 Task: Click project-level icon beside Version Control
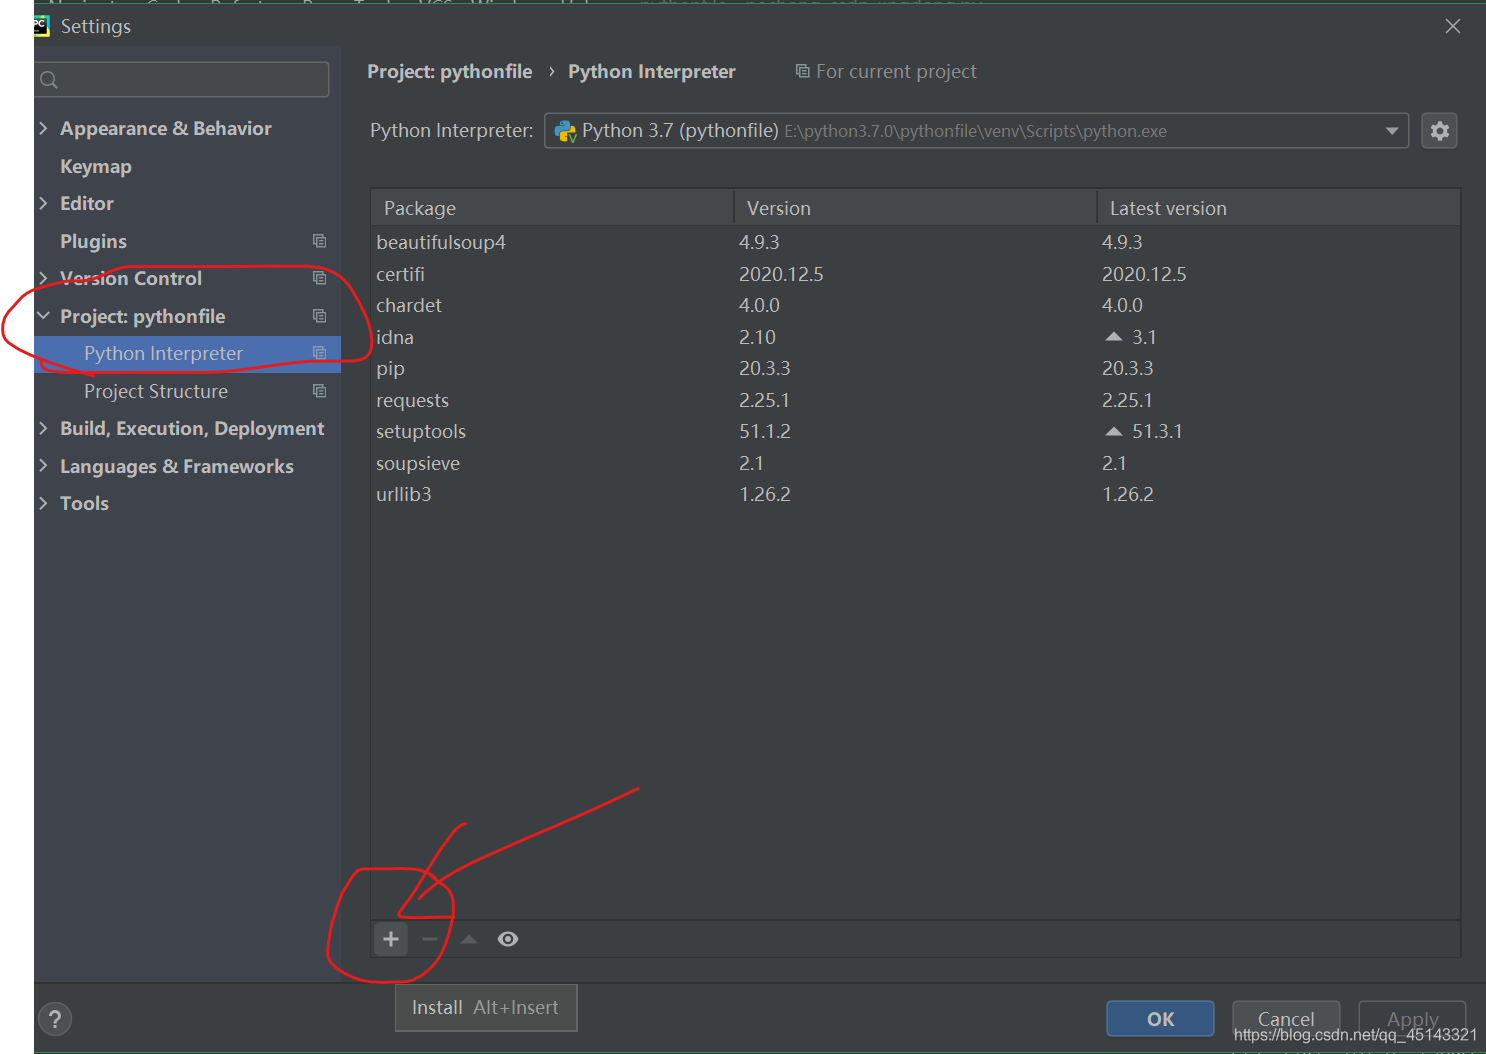pos(319,278)
